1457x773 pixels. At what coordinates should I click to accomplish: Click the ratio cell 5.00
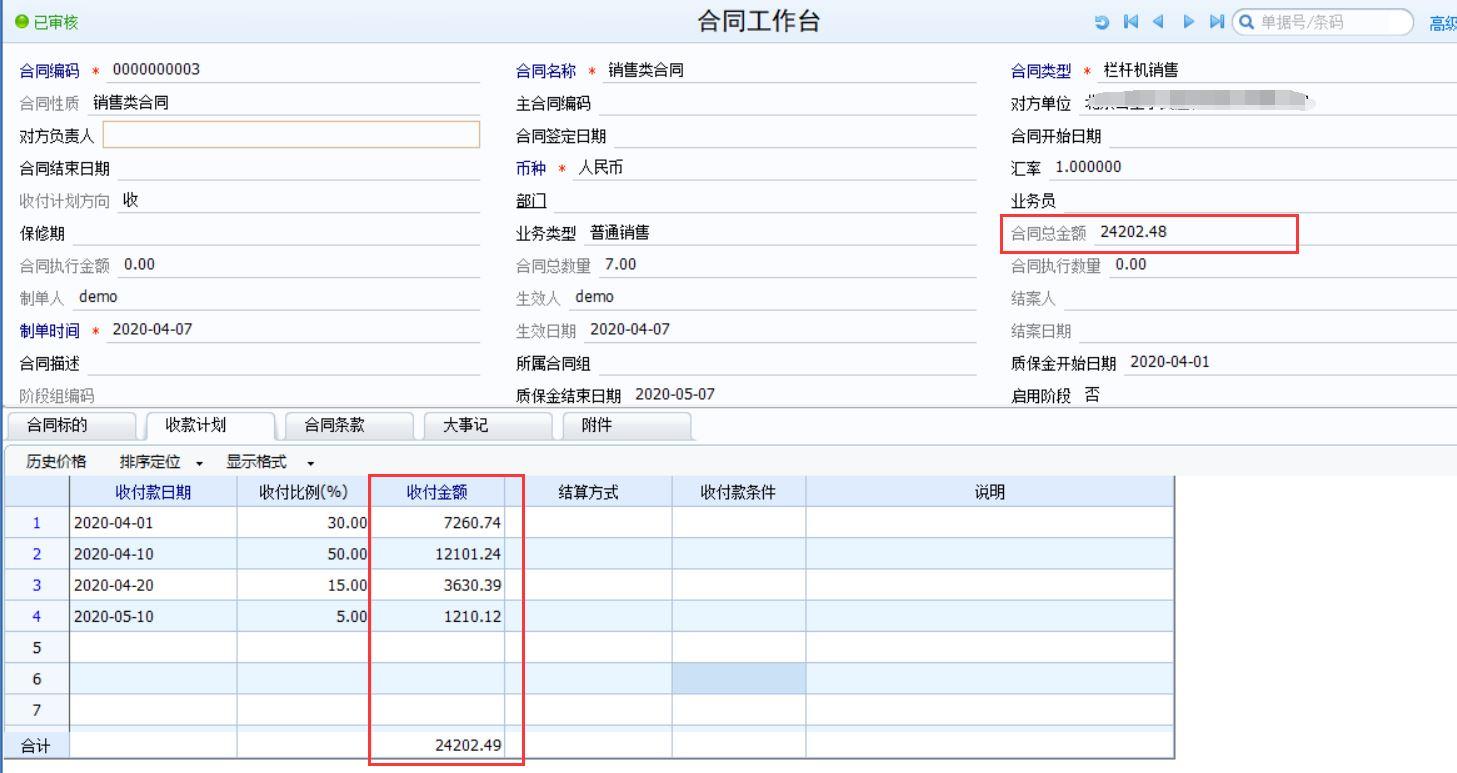pyautogui.click(x=303, y=616)
